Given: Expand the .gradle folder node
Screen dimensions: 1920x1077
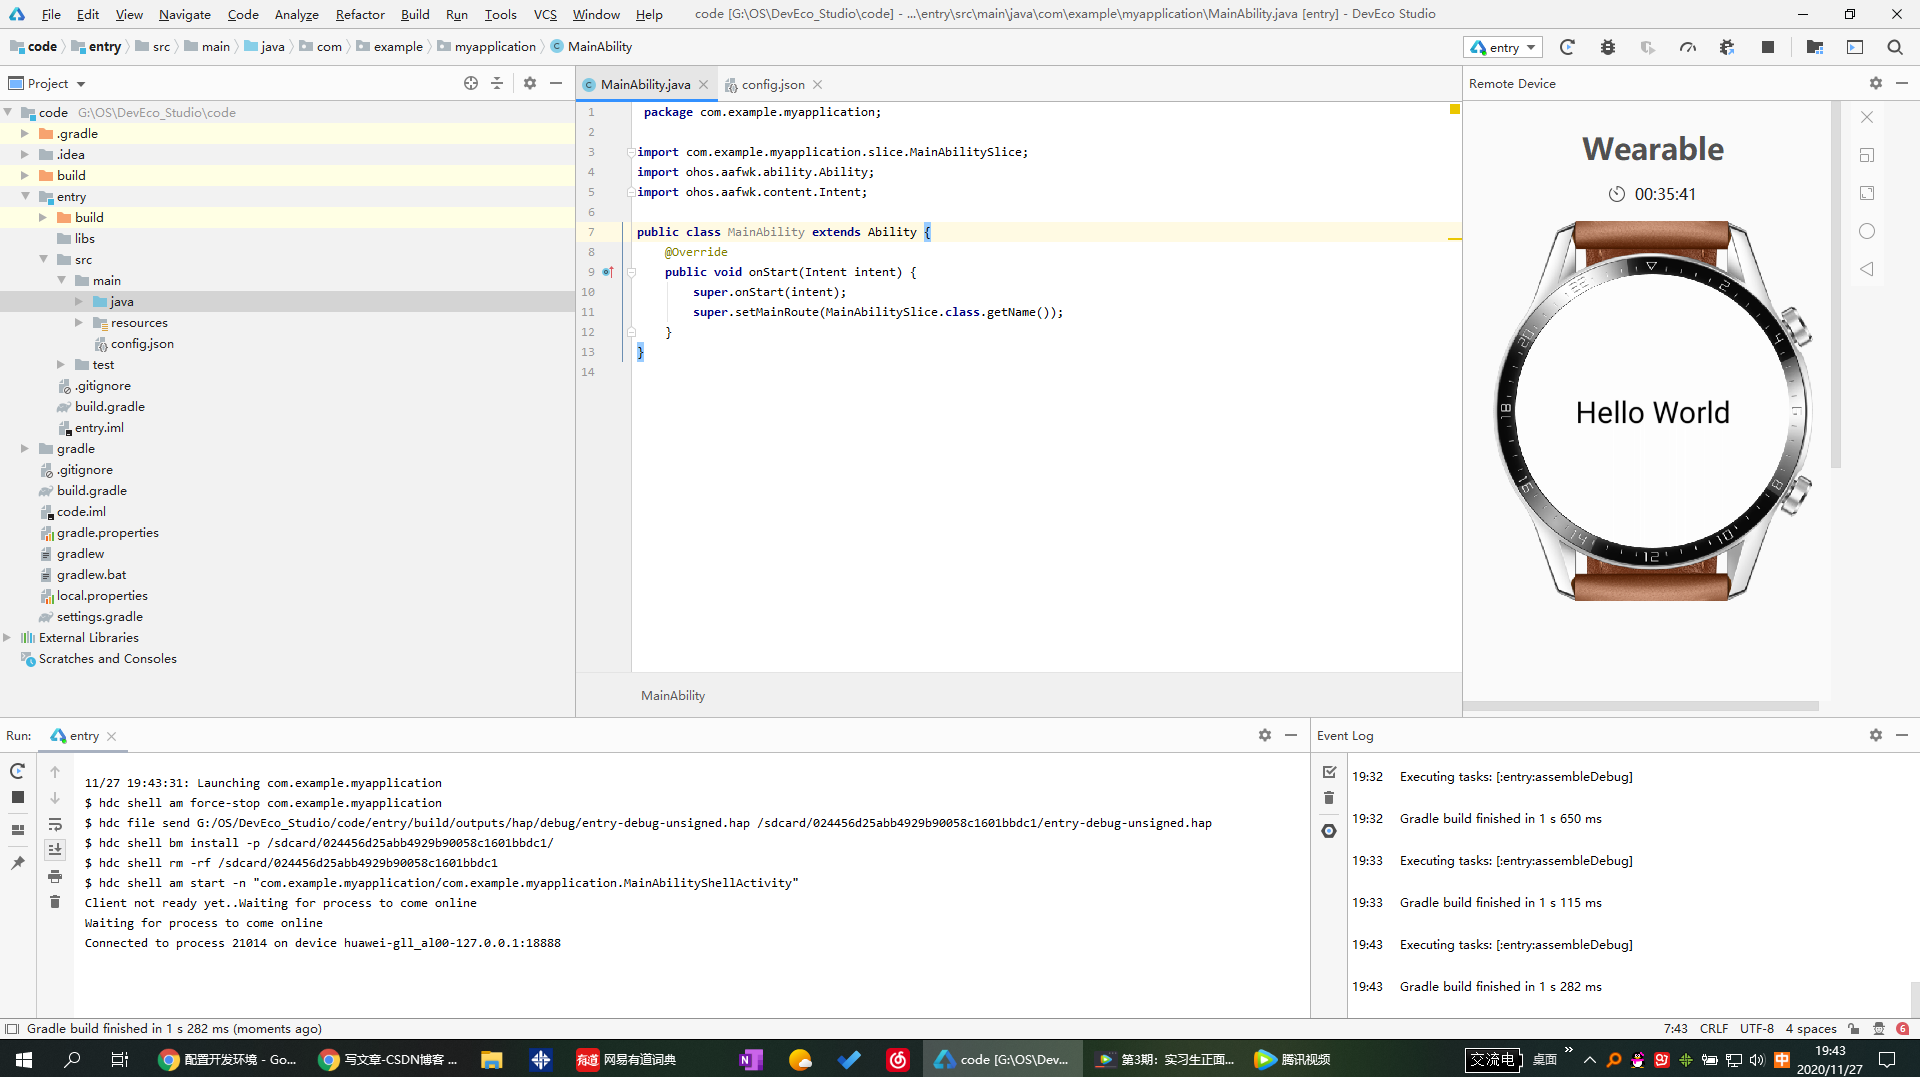Looking at the screenshot, I should 25,134.
